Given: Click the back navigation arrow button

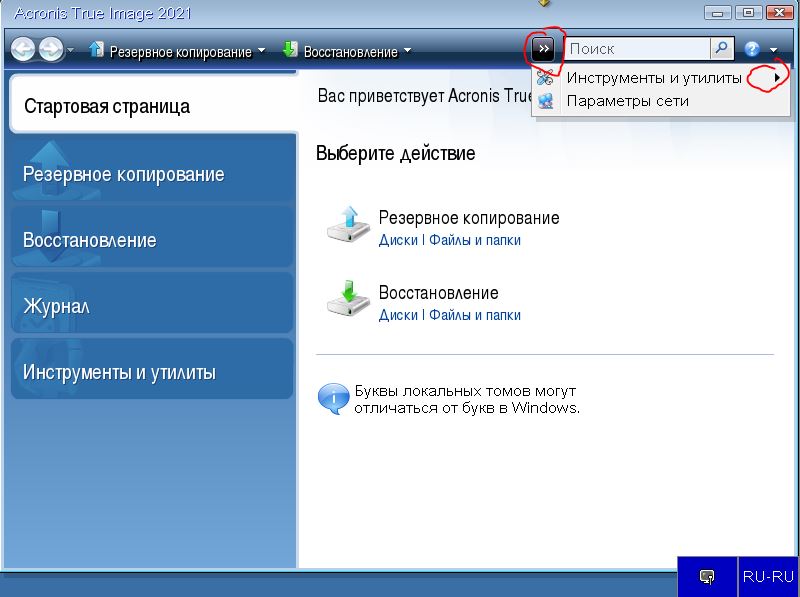Looking at the screenshot, I should tap(24, 49).
